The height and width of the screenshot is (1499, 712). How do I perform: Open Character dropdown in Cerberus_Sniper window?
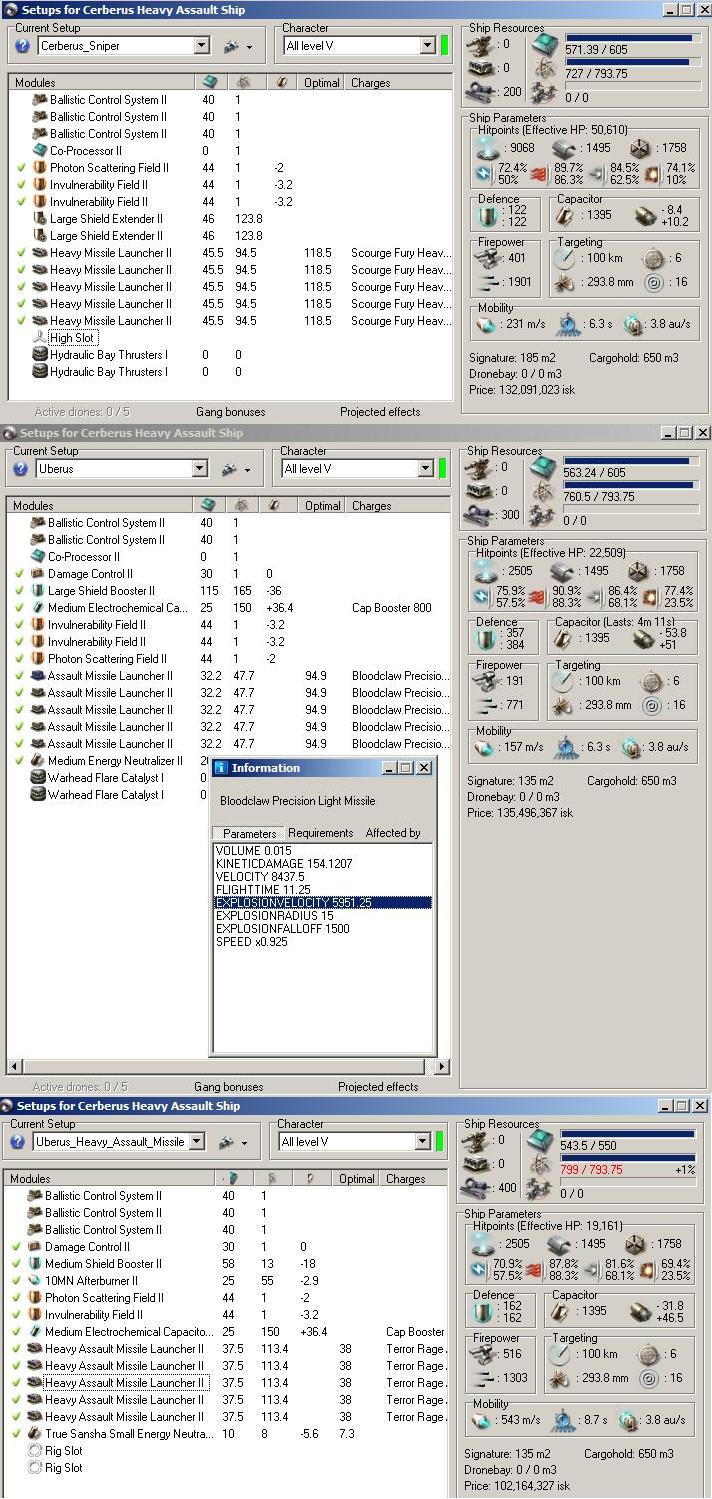426,46
